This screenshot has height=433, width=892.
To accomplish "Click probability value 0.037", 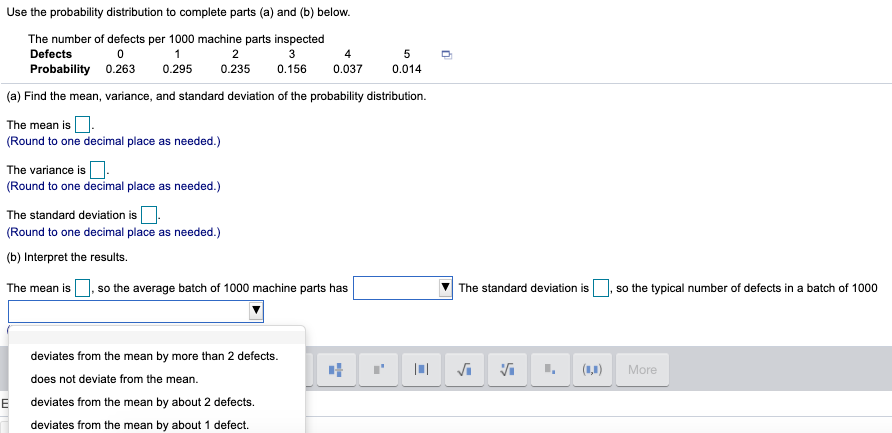I will [348, 69].
